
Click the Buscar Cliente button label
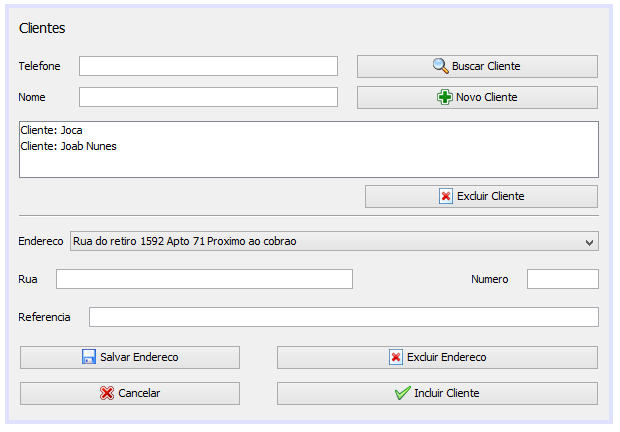click(486, 66)
